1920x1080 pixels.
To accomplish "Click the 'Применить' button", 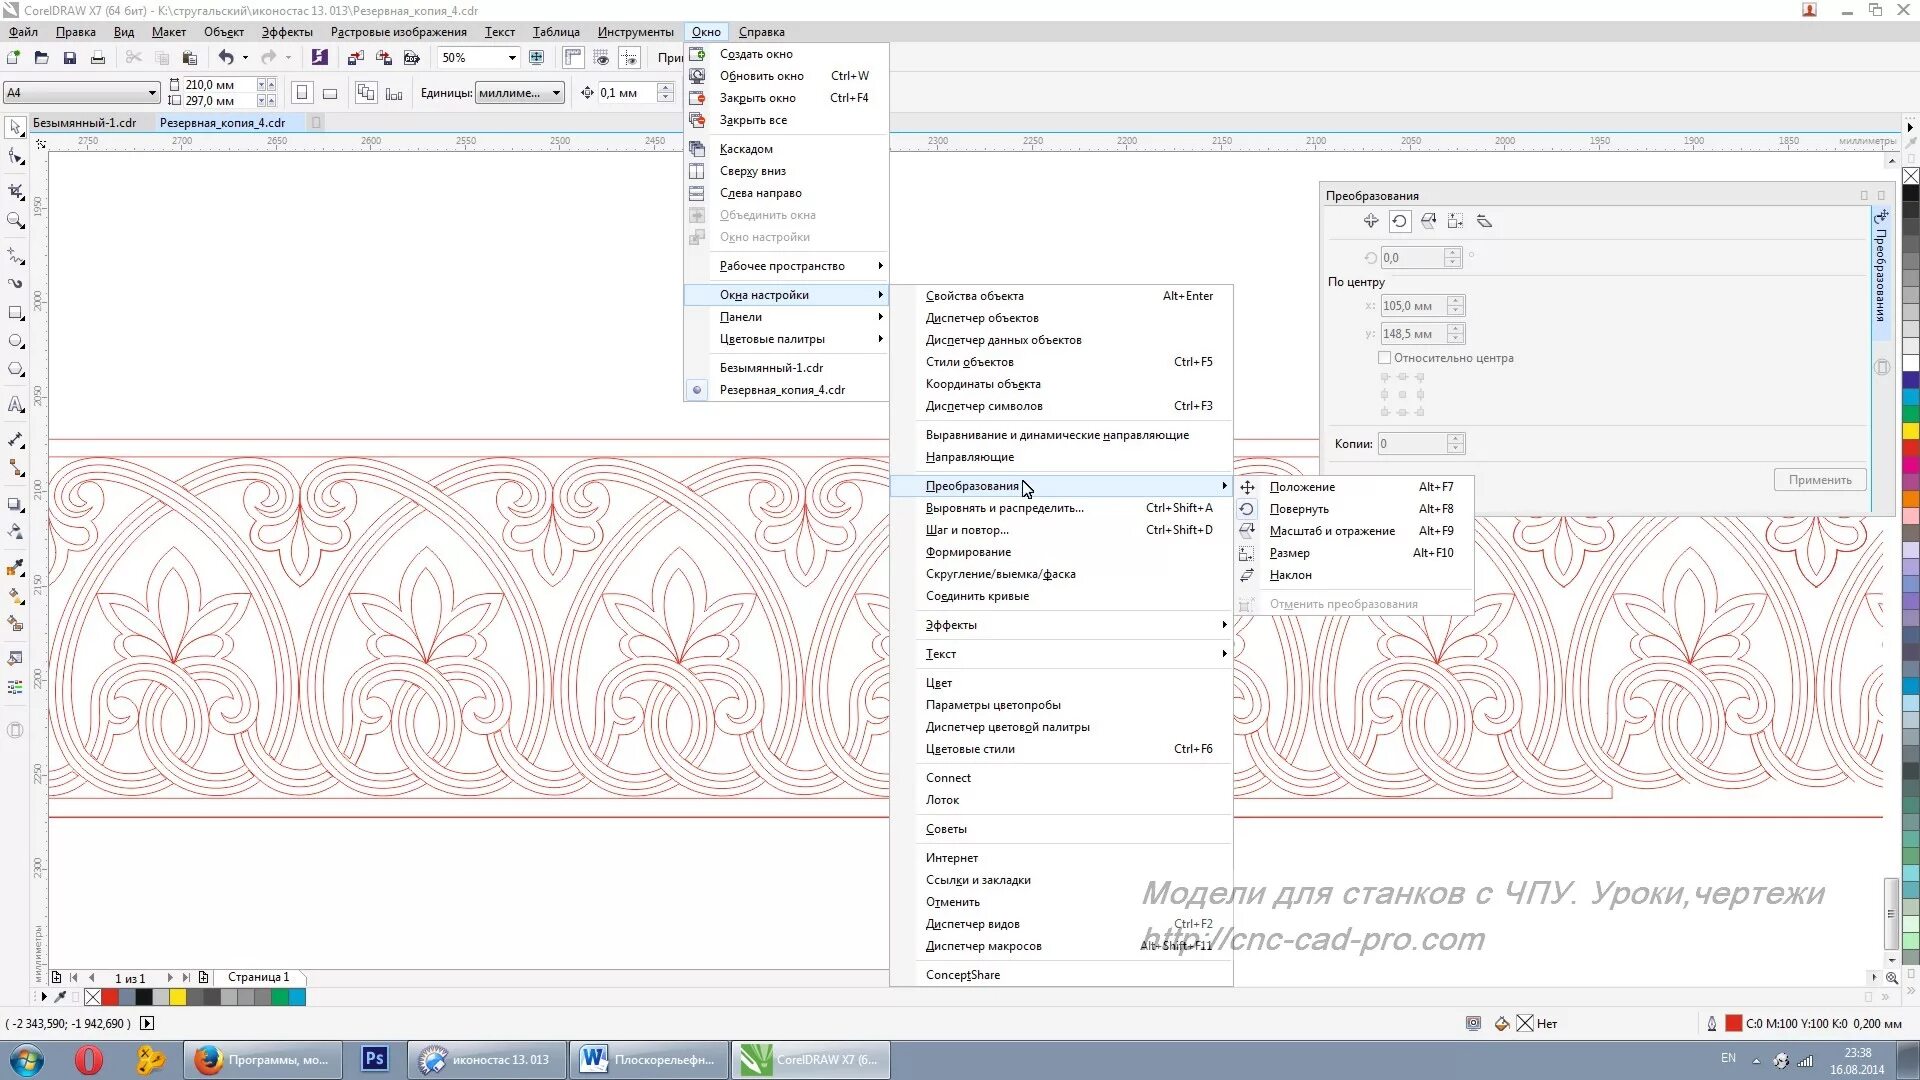I will [x=1819, y=480].
